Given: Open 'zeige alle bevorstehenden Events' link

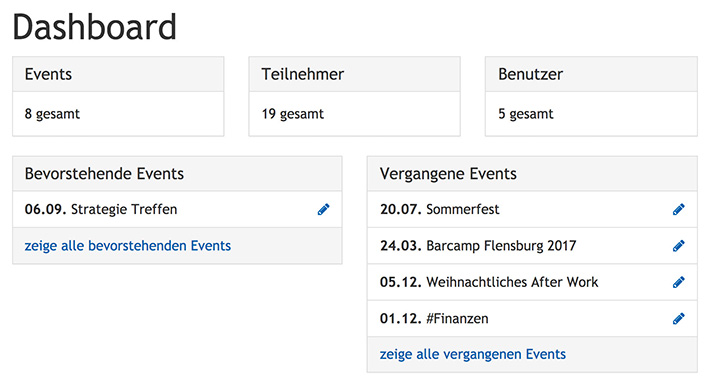Looking at the screenshot, I should [128, 246].
